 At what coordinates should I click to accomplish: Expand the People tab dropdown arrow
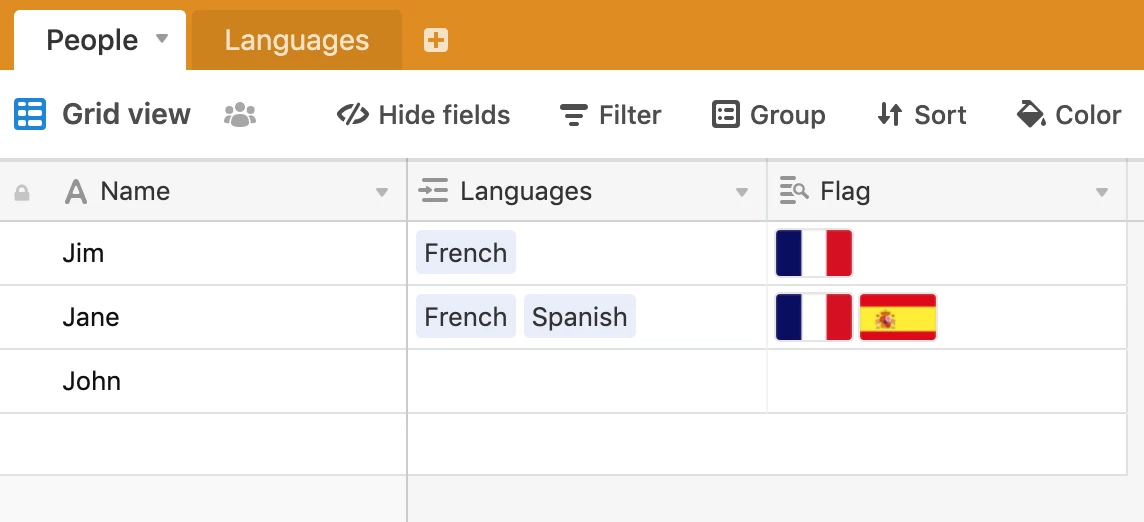point(162,38)
